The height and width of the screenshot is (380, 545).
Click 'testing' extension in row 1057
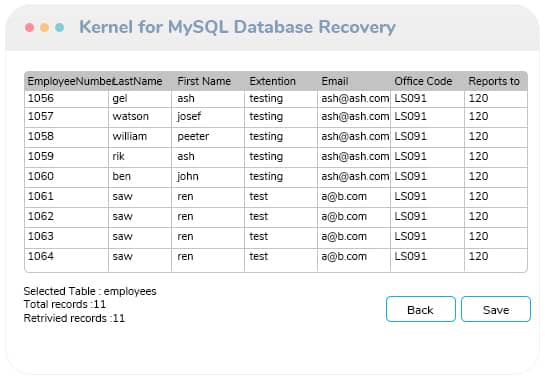pos(281,117)
